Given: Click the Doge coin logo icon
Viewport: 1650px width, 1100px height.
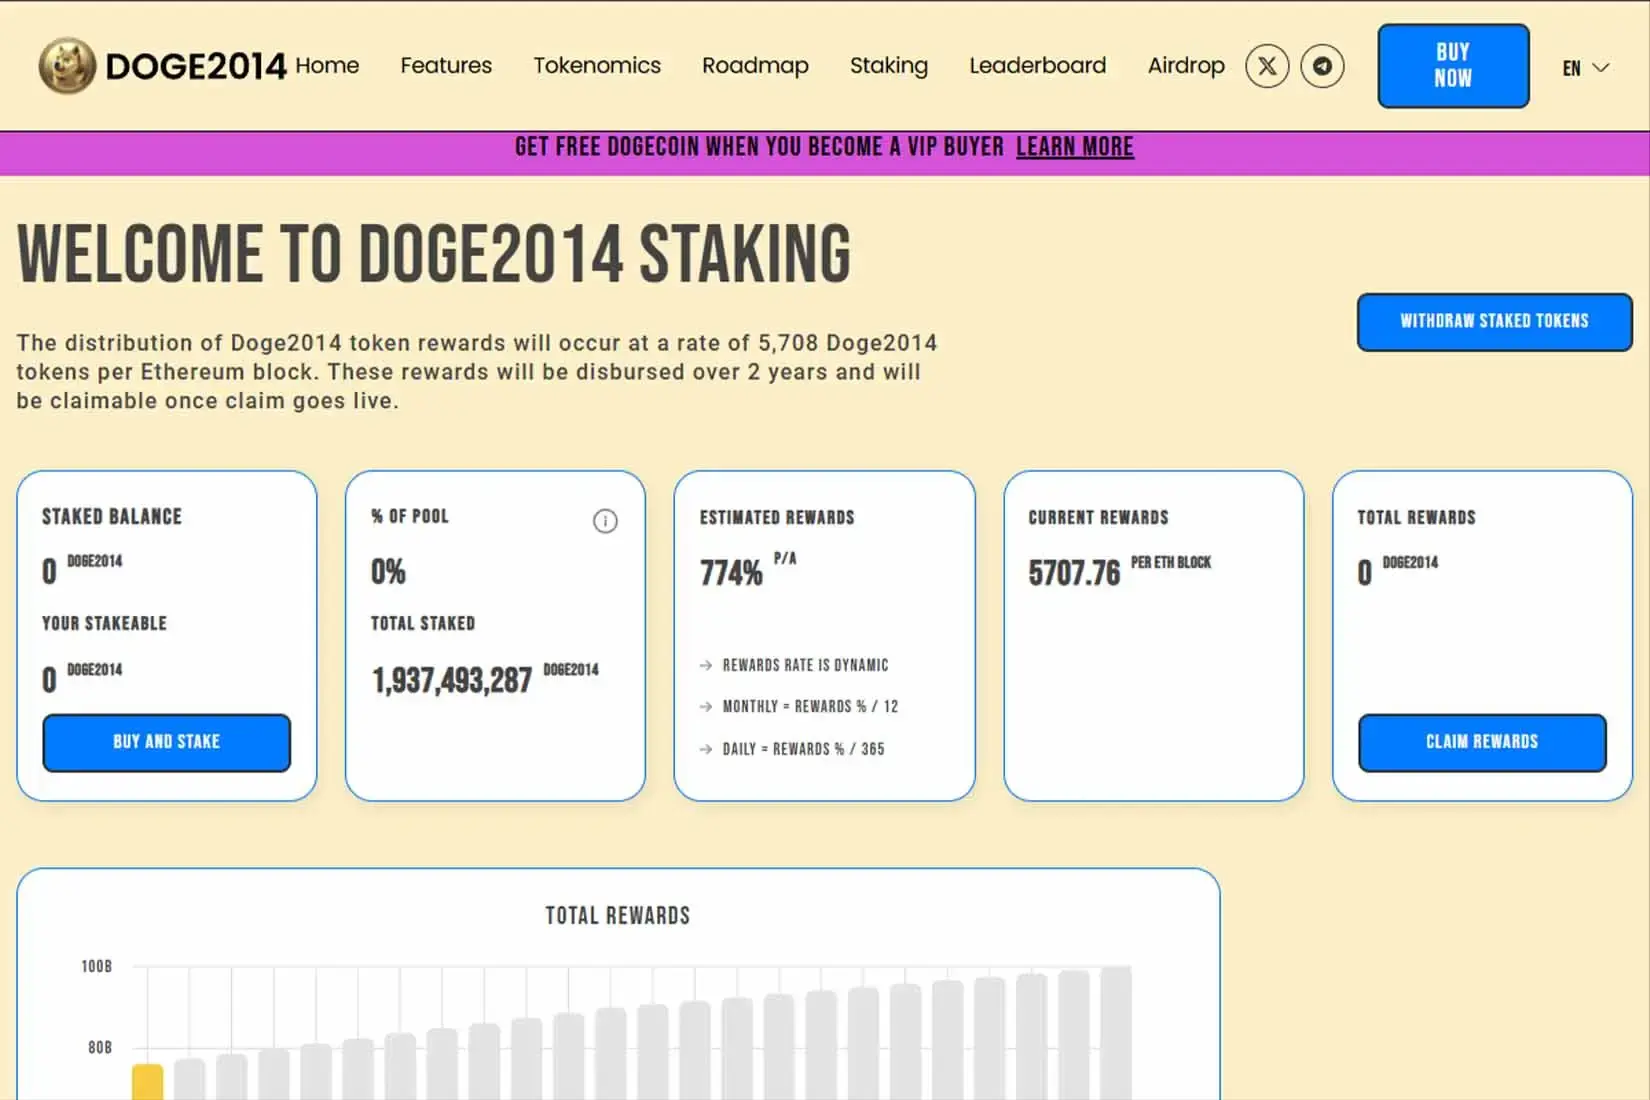Looking at the screenshot, I should click(67, 66).
